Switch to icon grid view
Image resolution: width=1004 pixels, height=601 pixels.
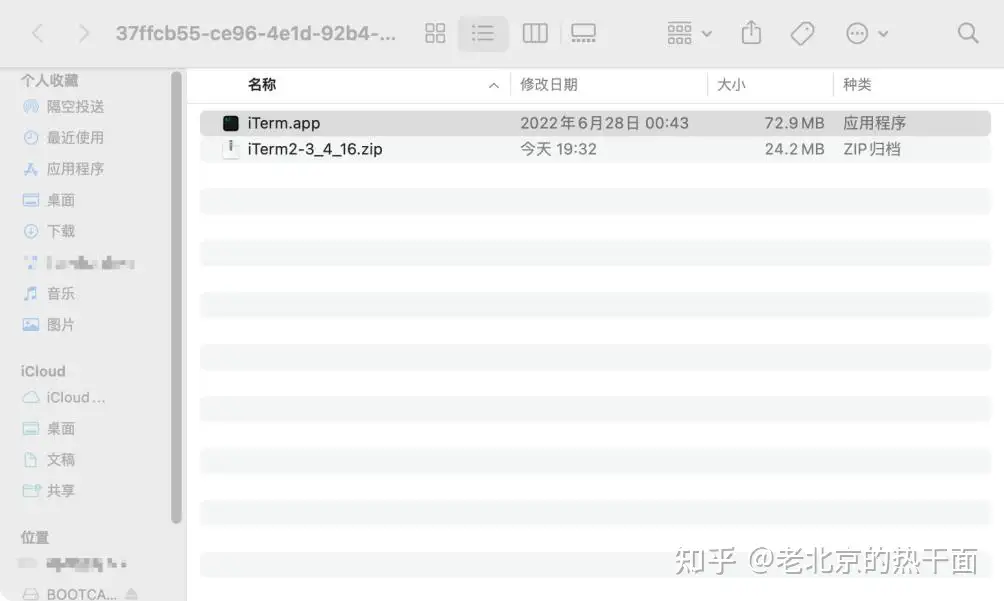435,33
